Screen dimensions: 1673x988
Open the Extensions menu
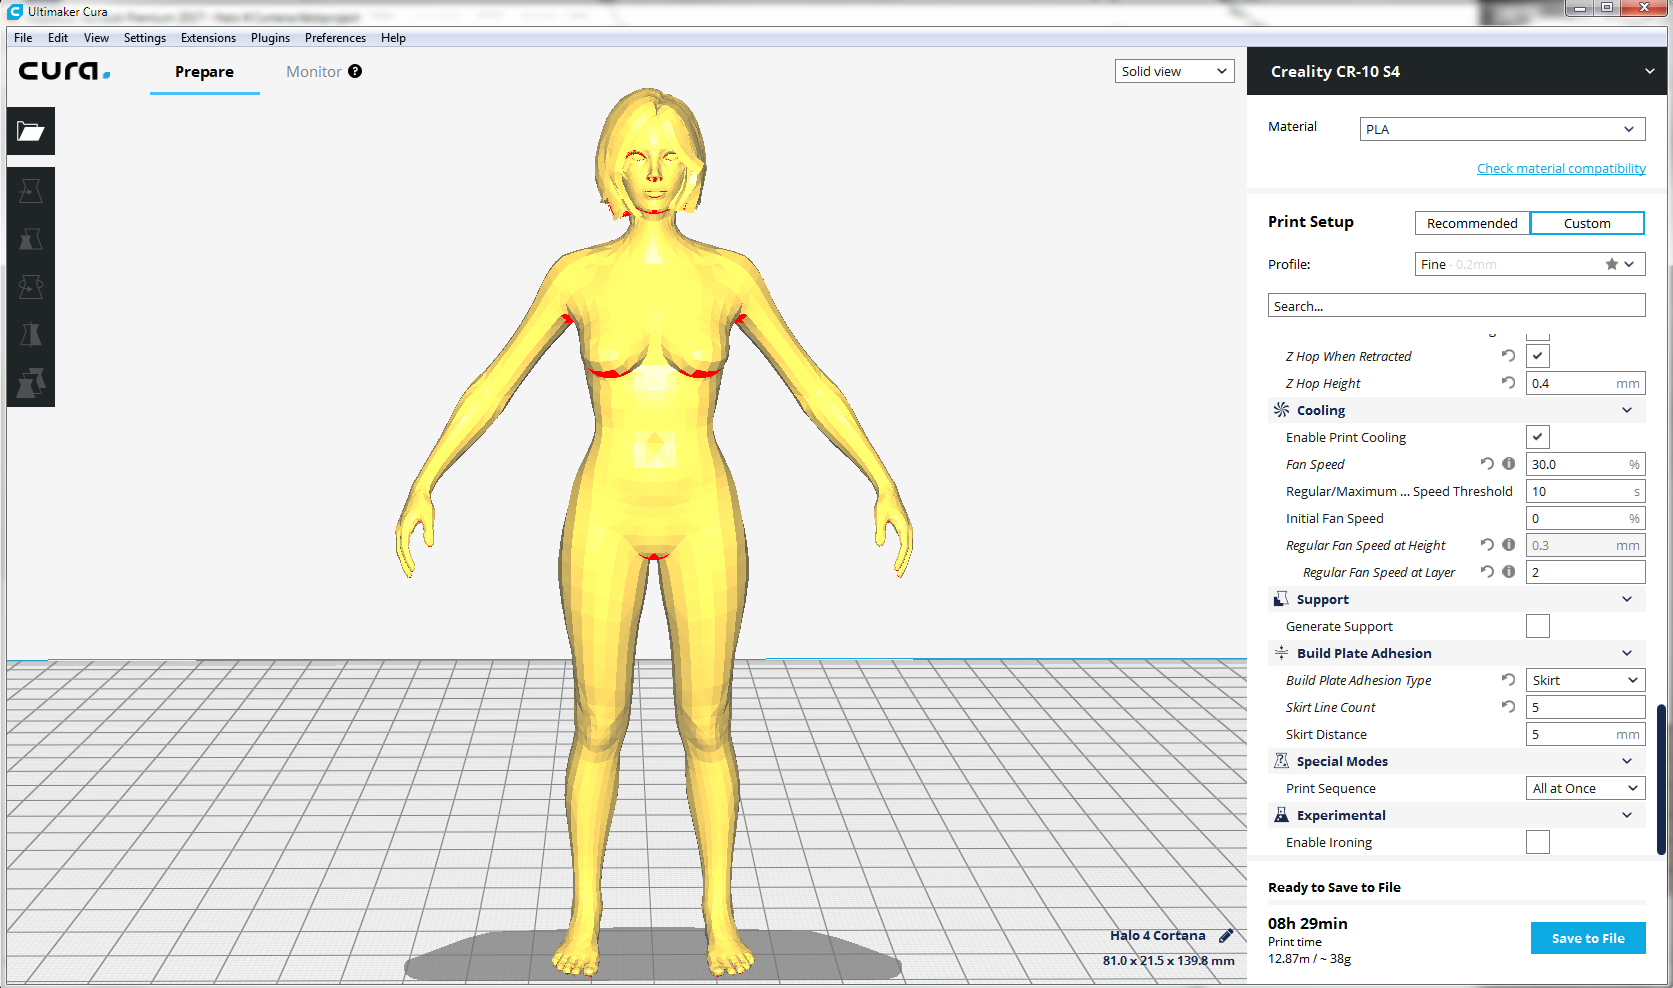tap(208, 38)
